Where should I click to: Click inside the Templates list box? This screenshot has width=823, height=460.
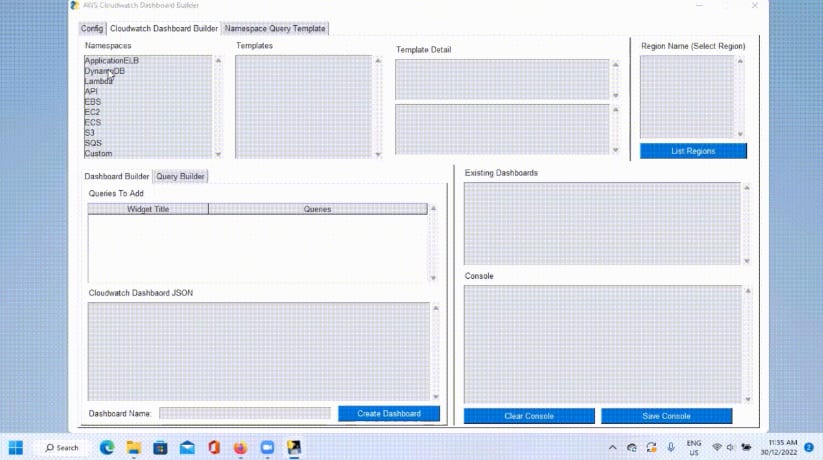coord(303,107)
